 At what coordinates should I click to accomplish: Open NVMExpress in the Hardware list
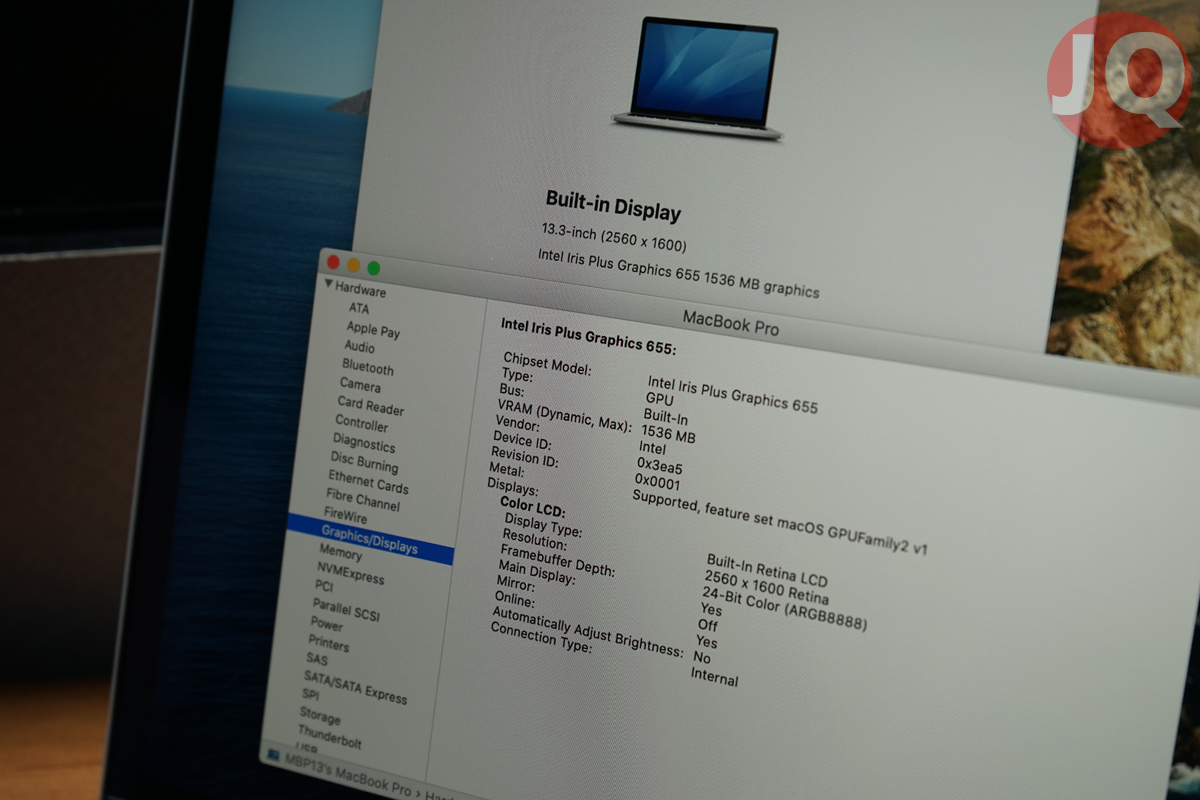coord(350,574)
